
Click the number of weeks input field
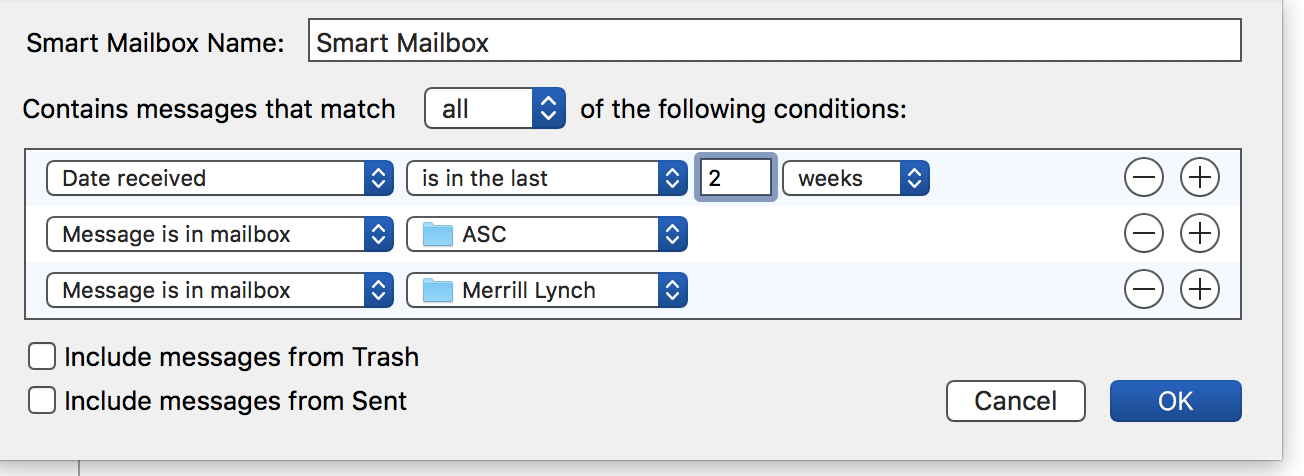coord(736,179)
